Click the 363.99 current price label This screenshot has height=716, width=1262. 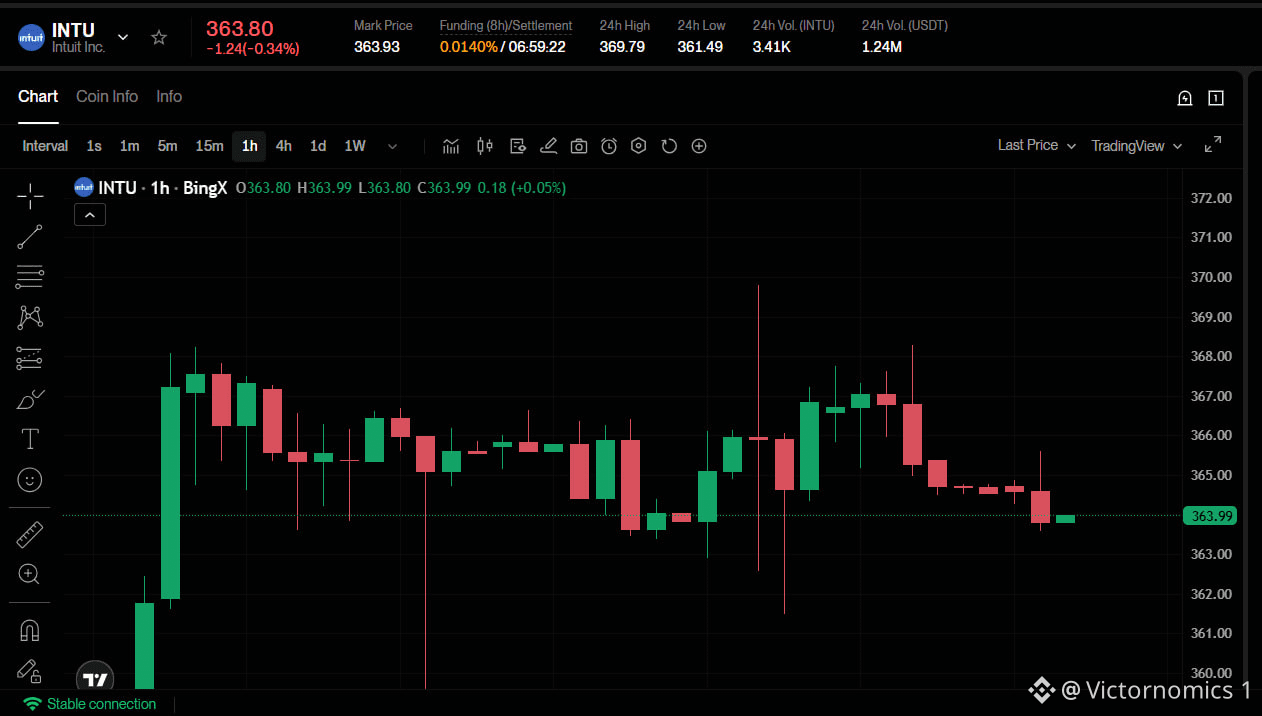tap(1211, 516)
